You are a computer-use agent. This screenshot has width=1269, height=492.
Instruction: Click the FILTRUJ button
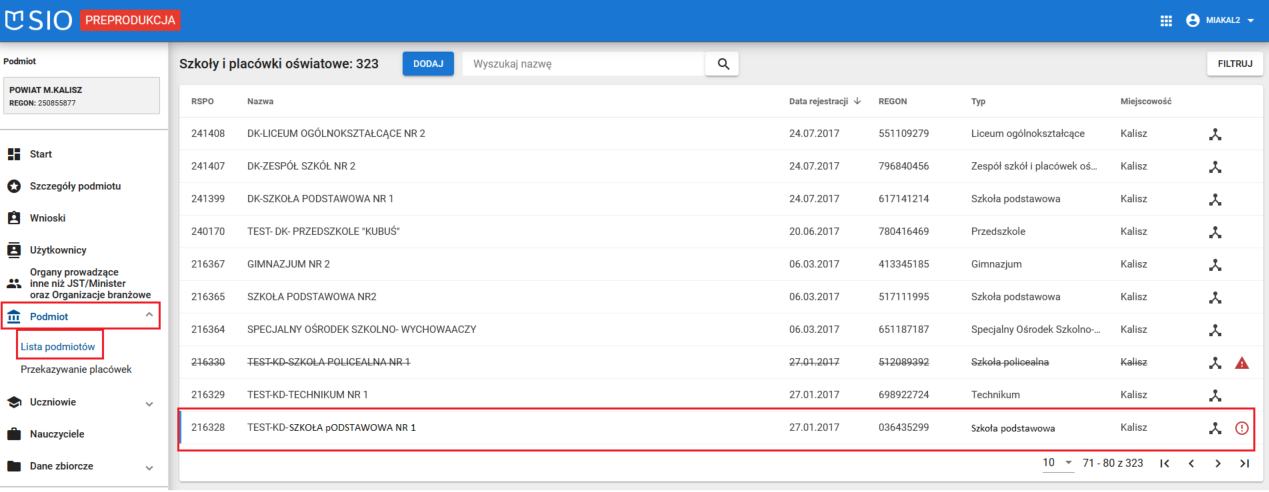coord(1235,63)
